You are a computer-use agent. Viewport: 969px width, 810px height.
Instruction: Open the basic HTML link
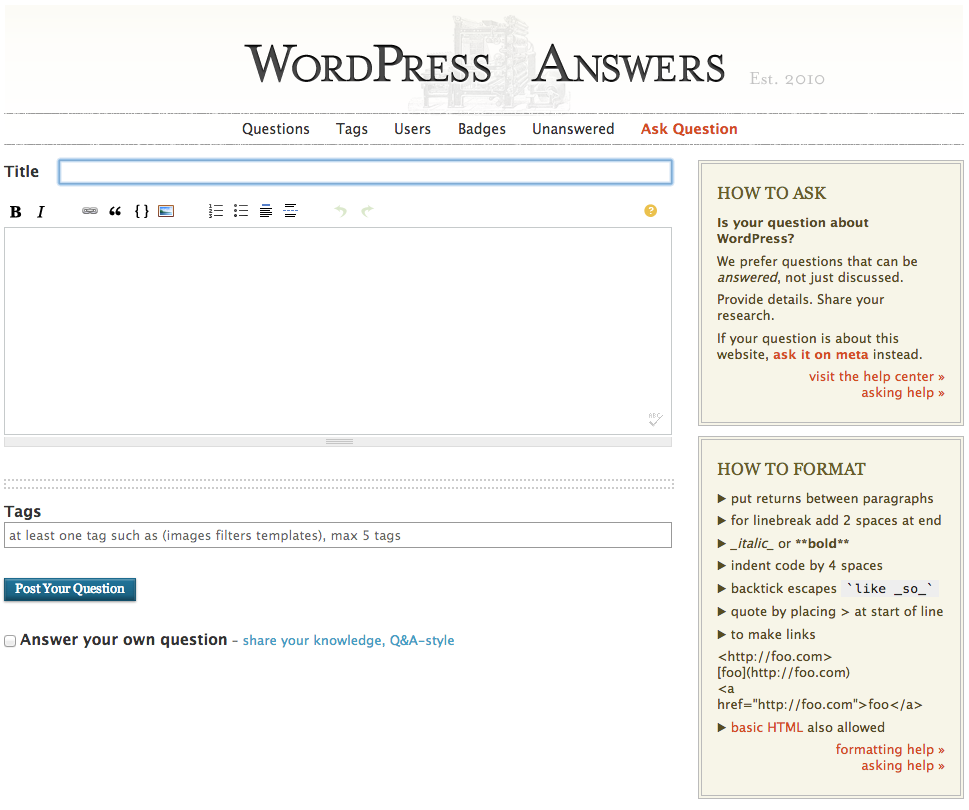click(x=766, y=727)
